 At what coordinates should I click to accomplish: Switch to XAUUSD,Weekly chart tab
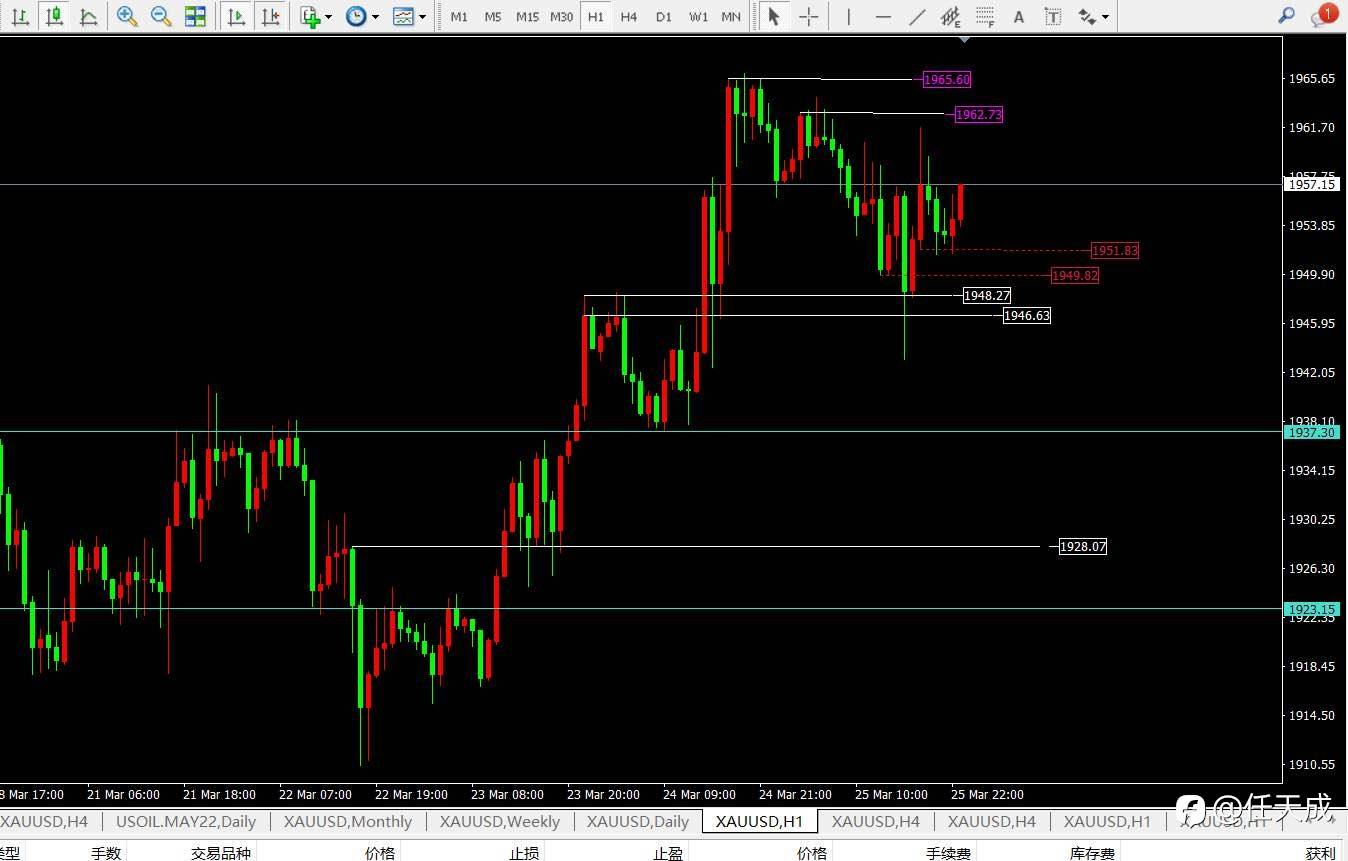pyautogui.click(x=499, y=821)
